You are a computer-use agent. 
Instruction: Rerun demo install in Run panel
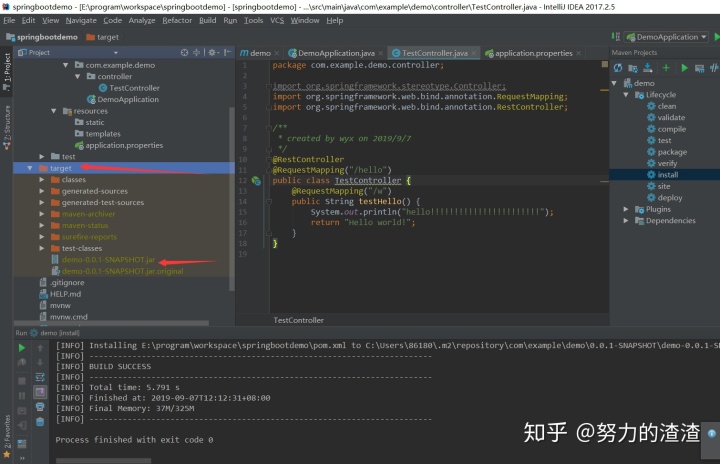[x=22, y=348]
